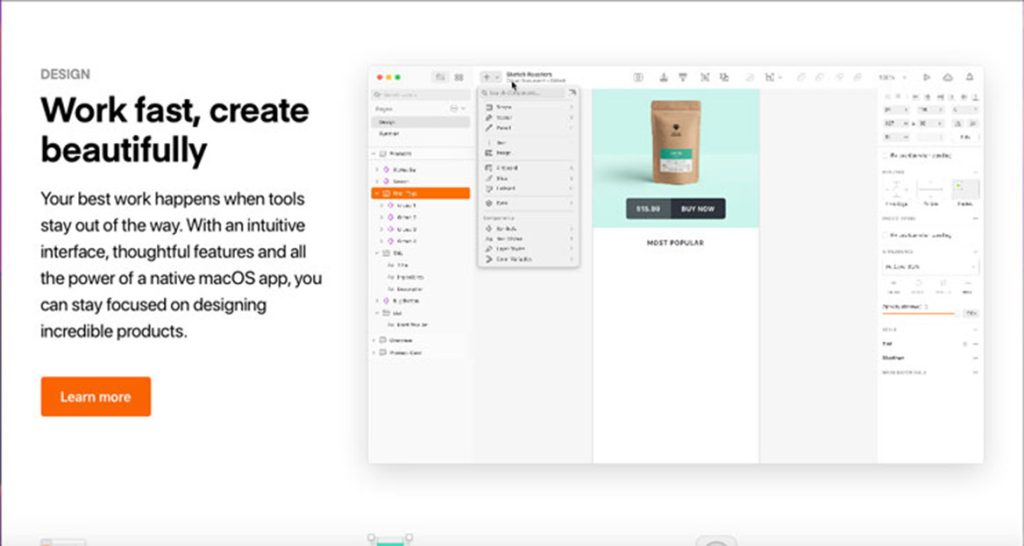Screen dimensions: 1024x546
Task: Open the transform tools dropdown in toolbar
Action: [x=773, y=77]
